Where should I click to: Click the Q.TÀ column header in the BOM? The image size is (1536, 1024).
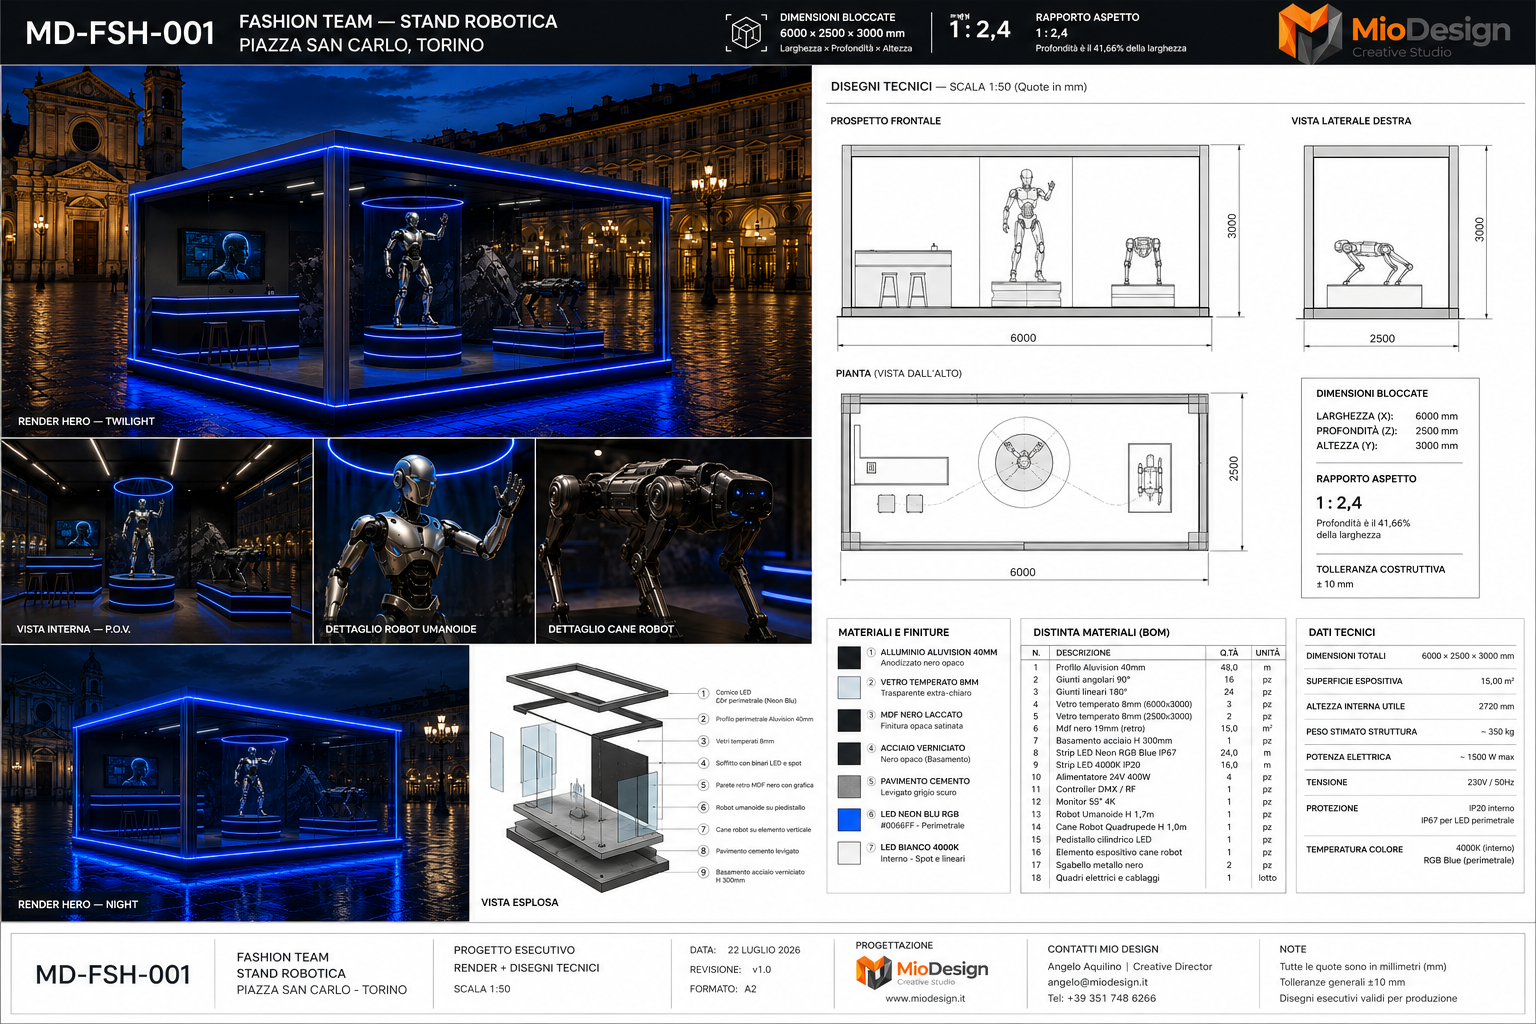tap(1229, 653)
